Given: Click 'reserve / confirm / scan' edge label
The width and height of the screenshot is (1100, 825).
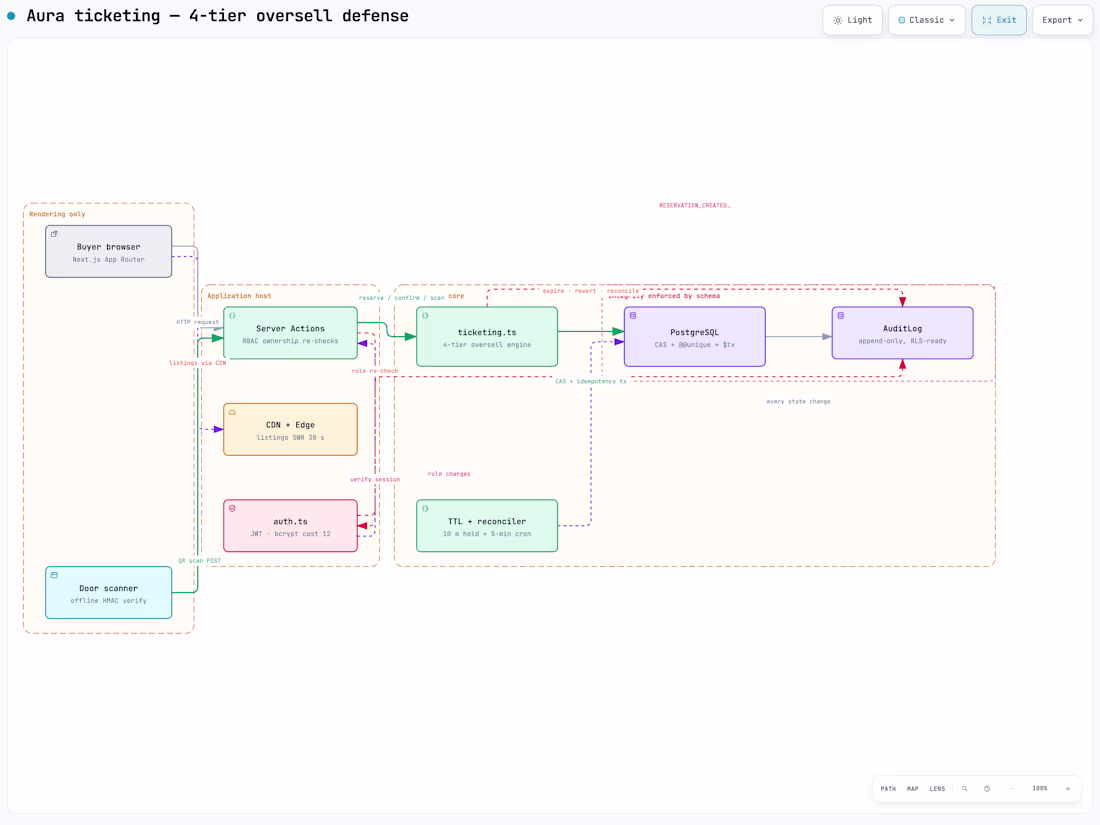Looking at the screenshot, I should point(402,297).
